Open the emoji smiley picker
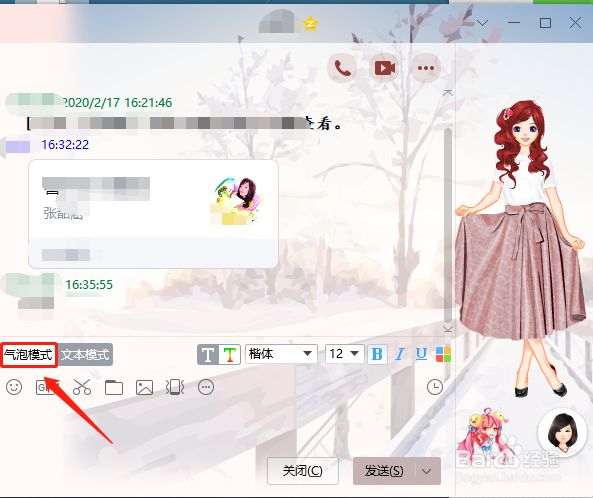The height and width of the screenshot is (498, 593). (14, 387)
